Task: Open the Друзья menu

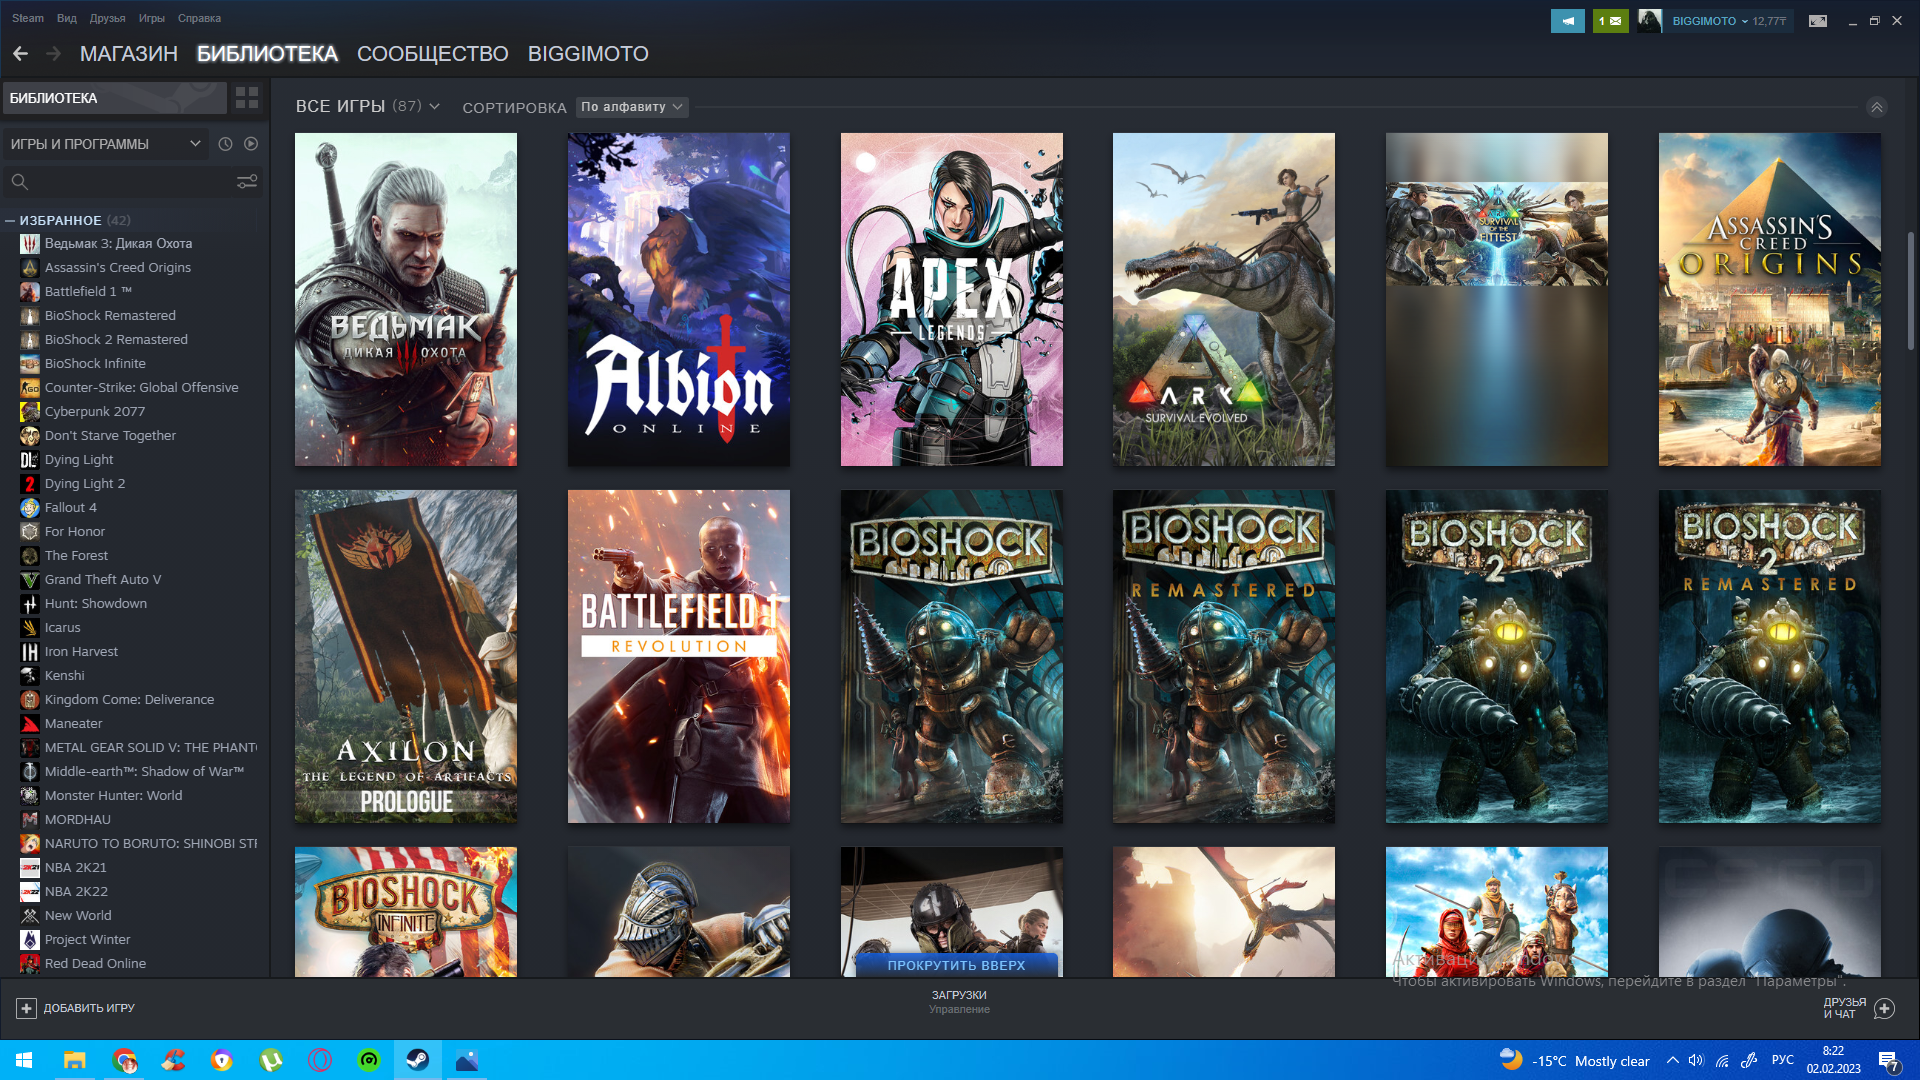Action: 107,18
